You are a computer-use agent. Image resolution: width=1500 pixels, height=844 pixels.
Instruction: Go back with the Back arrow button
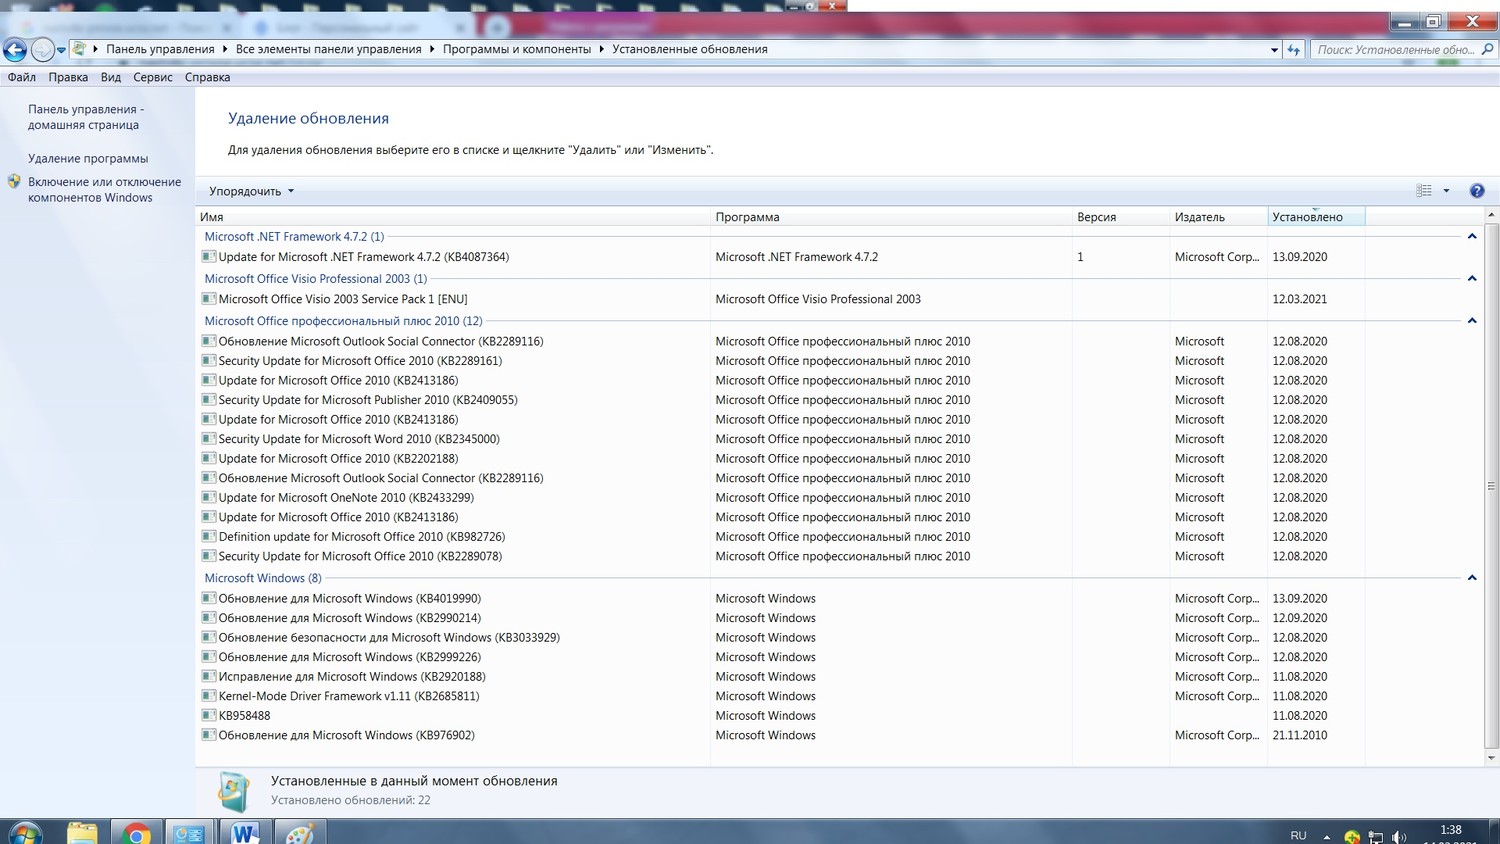click(x=15, y=49)
